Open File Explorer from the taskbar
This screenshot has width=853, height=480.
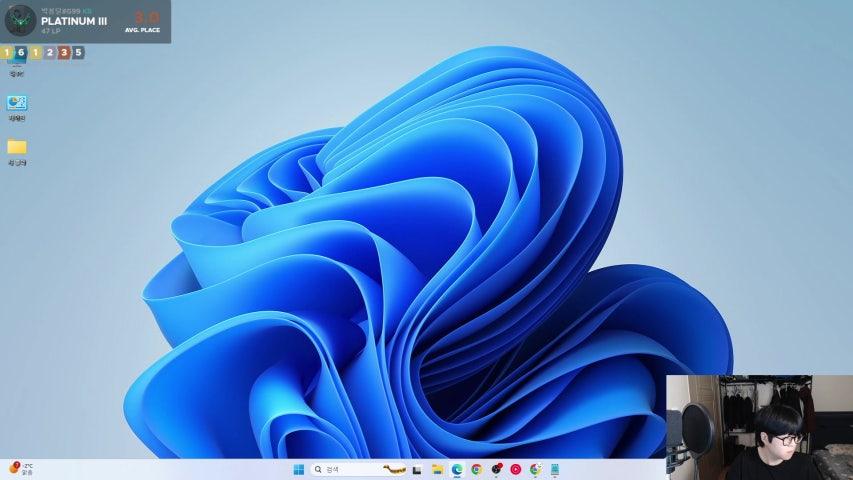437,469
